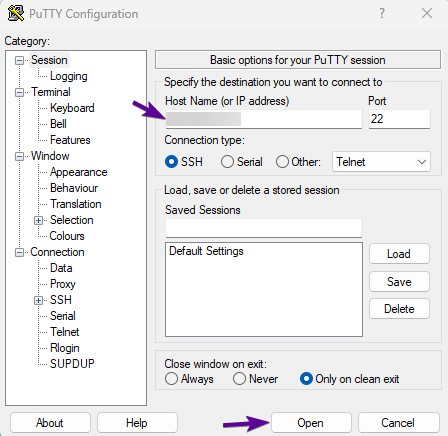
Task: Set close window on exit to Never
Action: point(239,379)
